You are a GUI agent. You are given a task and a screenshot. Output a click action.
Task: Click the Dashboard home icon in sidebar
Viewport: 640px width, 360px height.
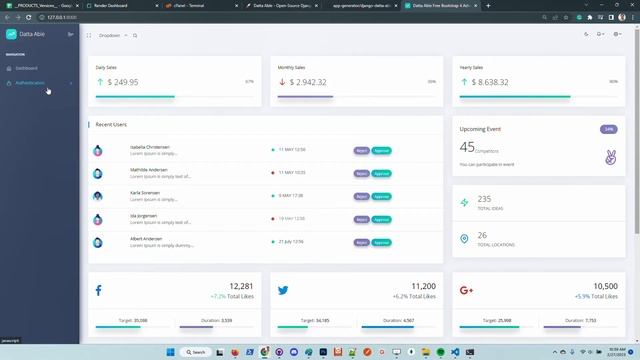click(9, 69)
